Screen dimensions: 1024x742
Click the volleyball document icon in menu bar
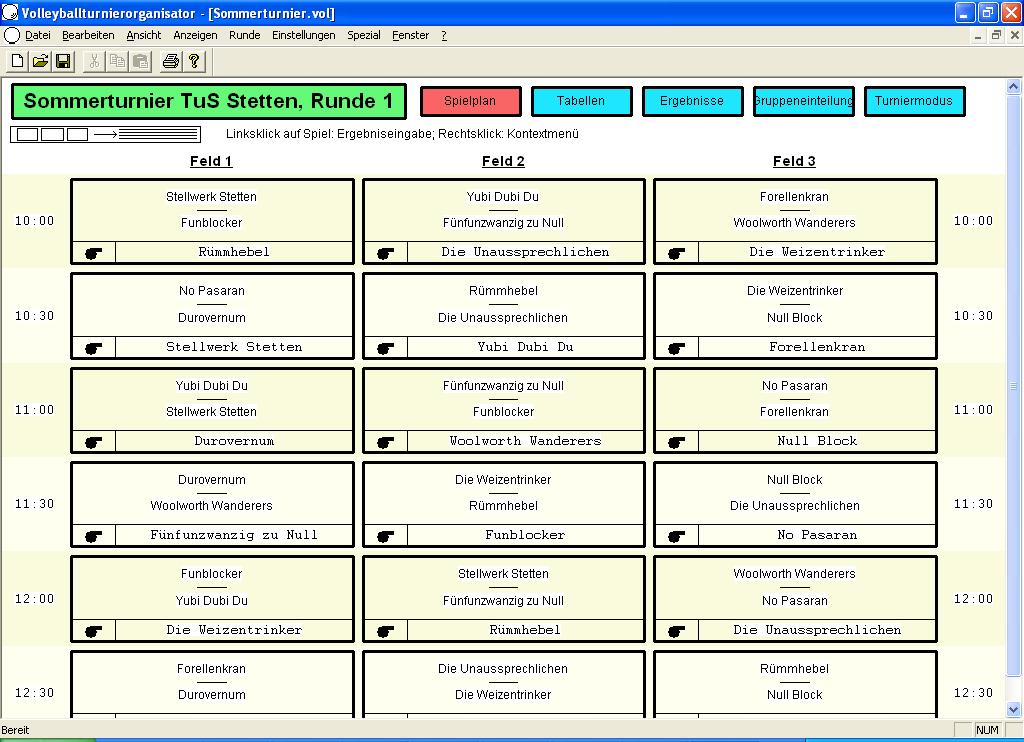pos(12,35)
